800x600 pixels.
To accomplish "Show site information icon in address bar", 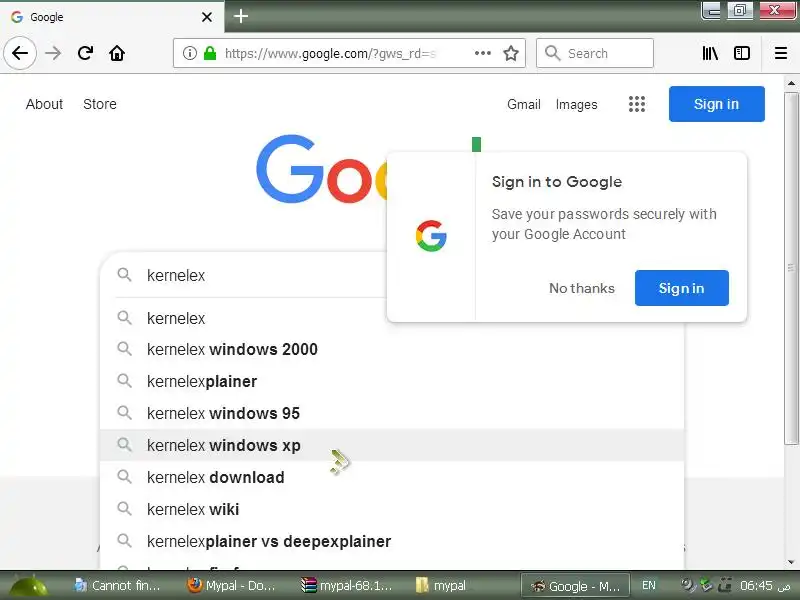I will [x=190, y=53].
